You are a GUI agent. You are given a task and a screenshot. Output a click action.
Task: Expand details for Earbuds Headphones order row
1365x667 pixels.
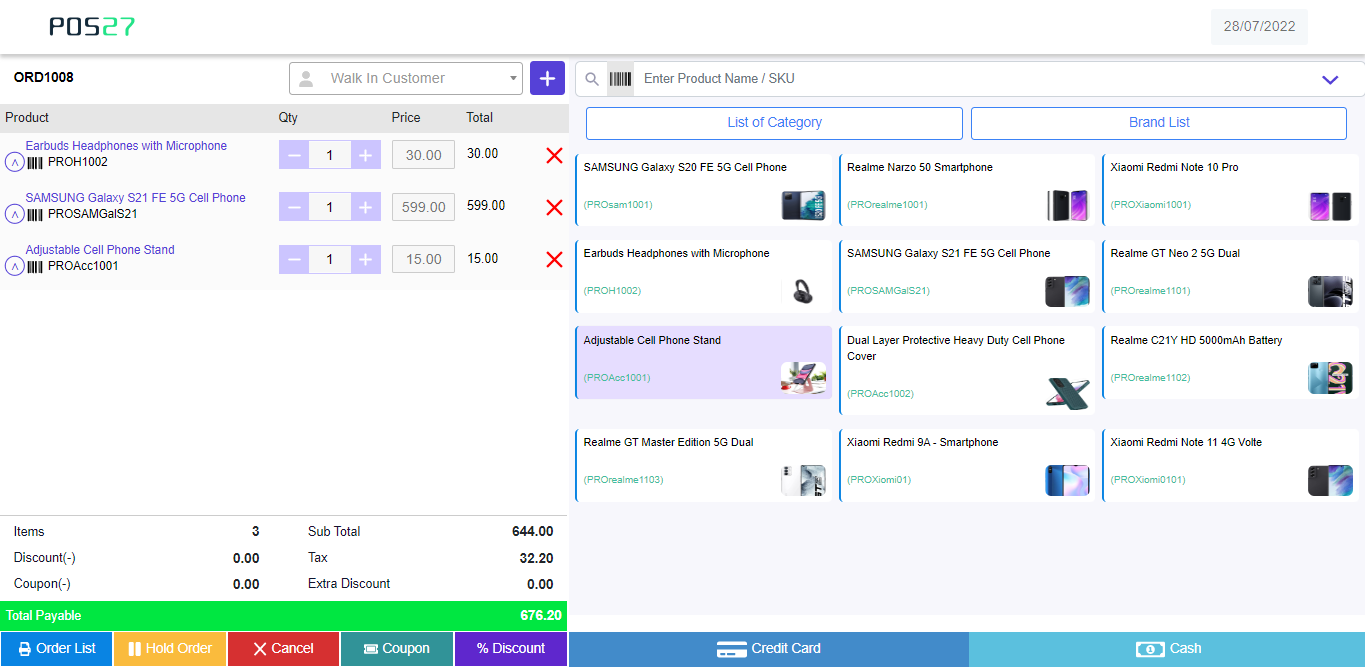click(14, 162)
